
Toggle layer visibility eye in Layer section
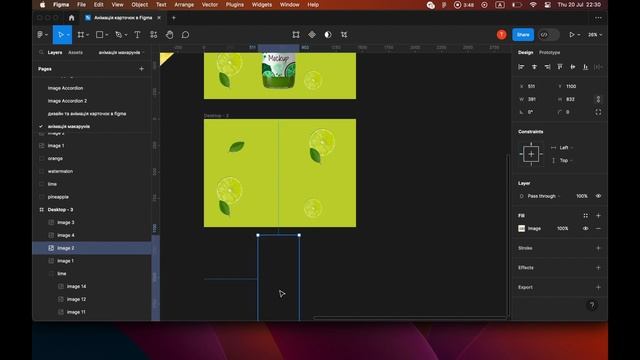[598, 196]
